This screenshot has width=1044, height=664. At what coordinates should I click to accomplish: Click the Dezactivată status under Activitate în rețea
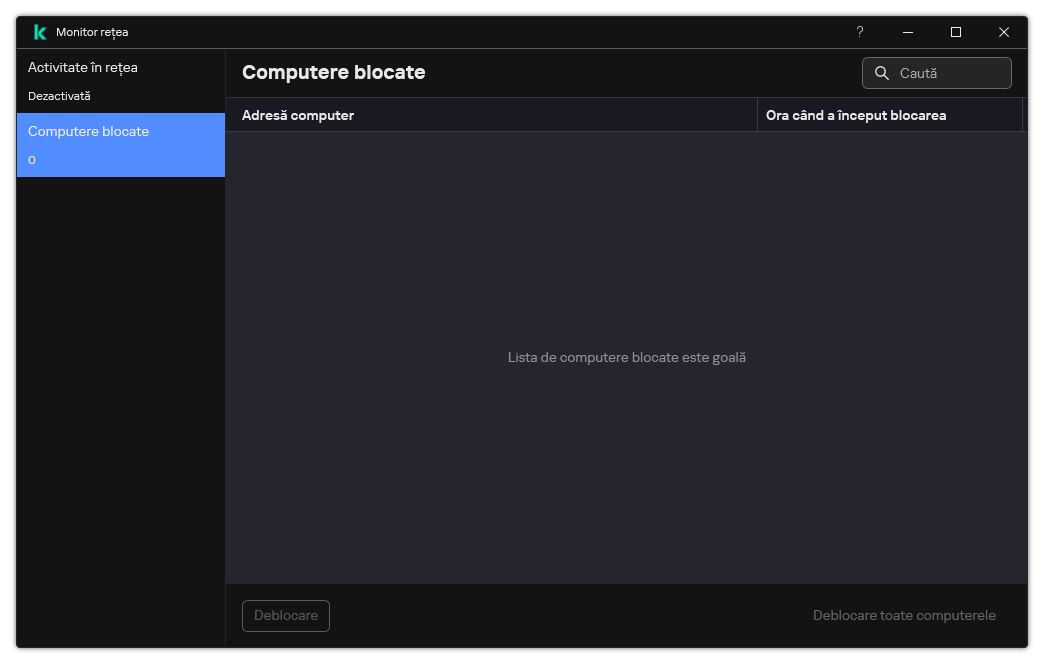(x=59, y=96)
